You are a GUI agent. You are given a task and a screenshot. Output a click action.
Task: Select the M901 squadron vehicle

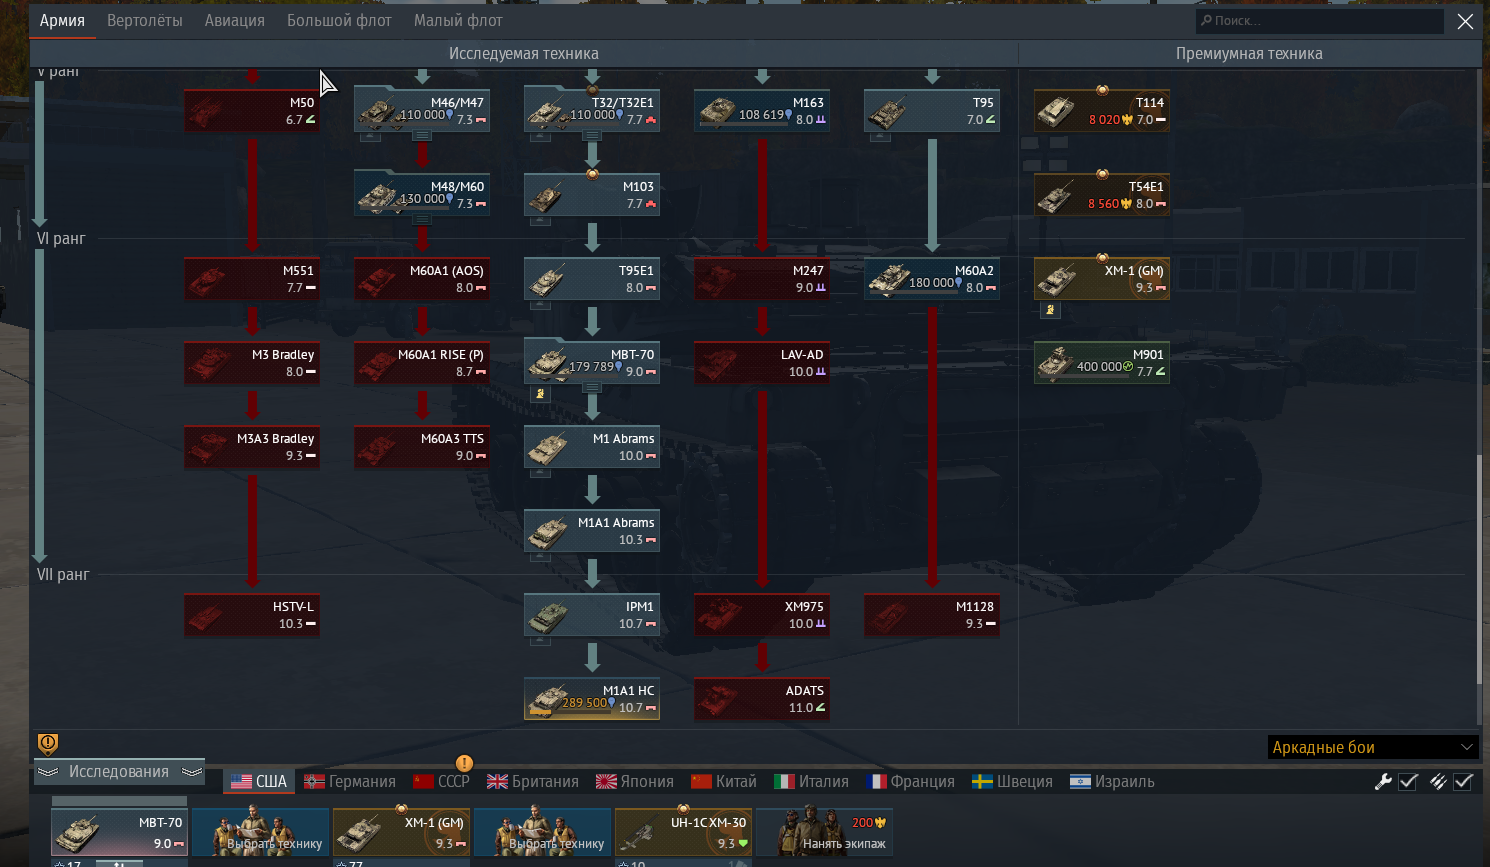pyautogui.click(x=1102, y=362)
